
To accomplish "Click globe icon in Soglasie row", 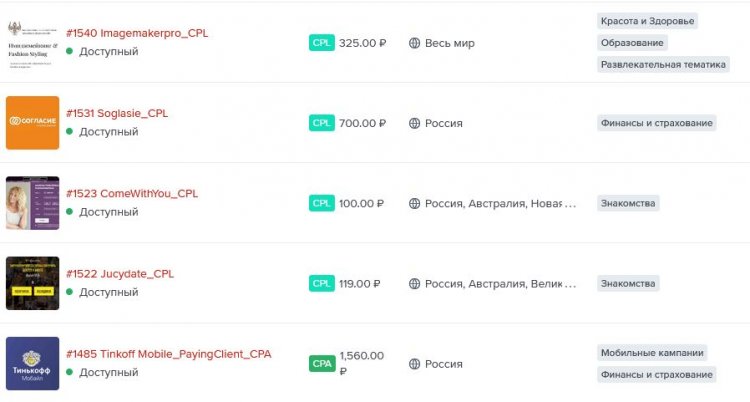I will (x=414, y=123).
